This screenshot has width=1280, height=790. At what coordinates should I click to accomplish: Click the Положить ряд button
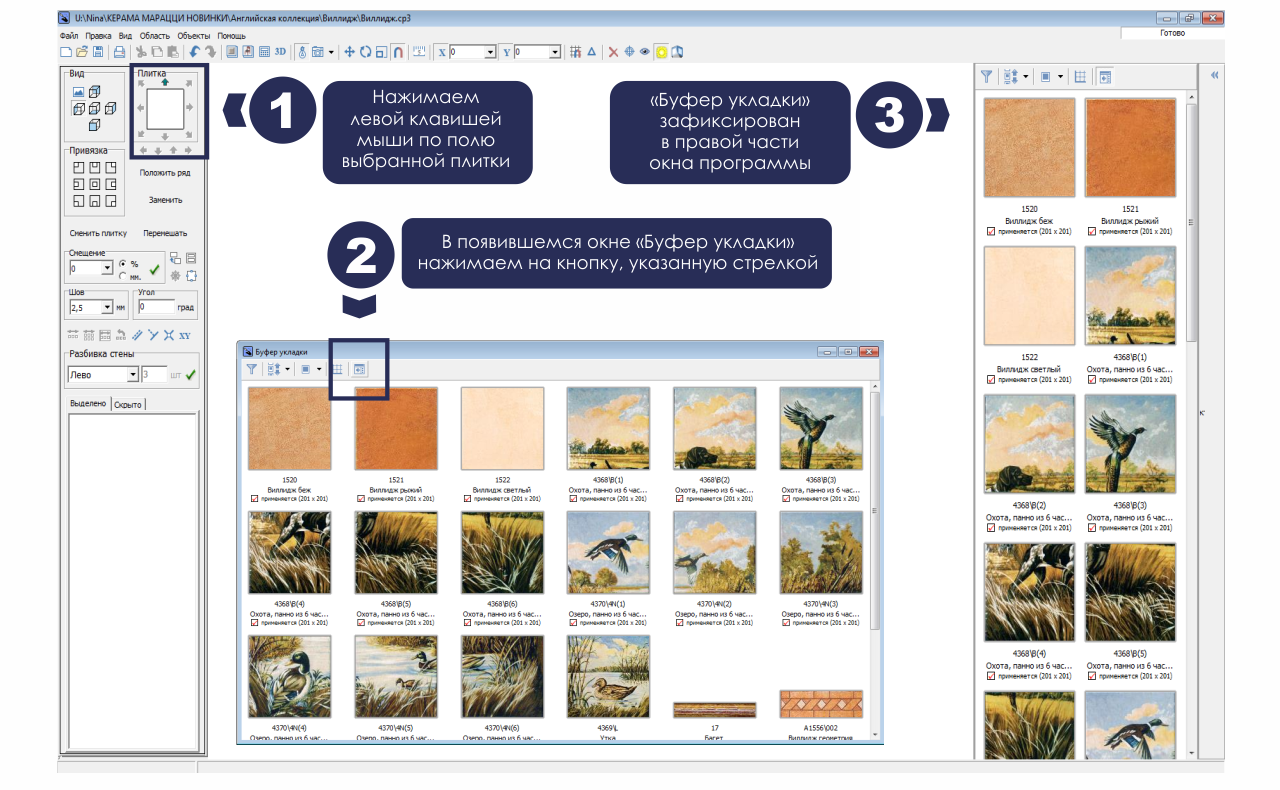click(x=165, y=173)
